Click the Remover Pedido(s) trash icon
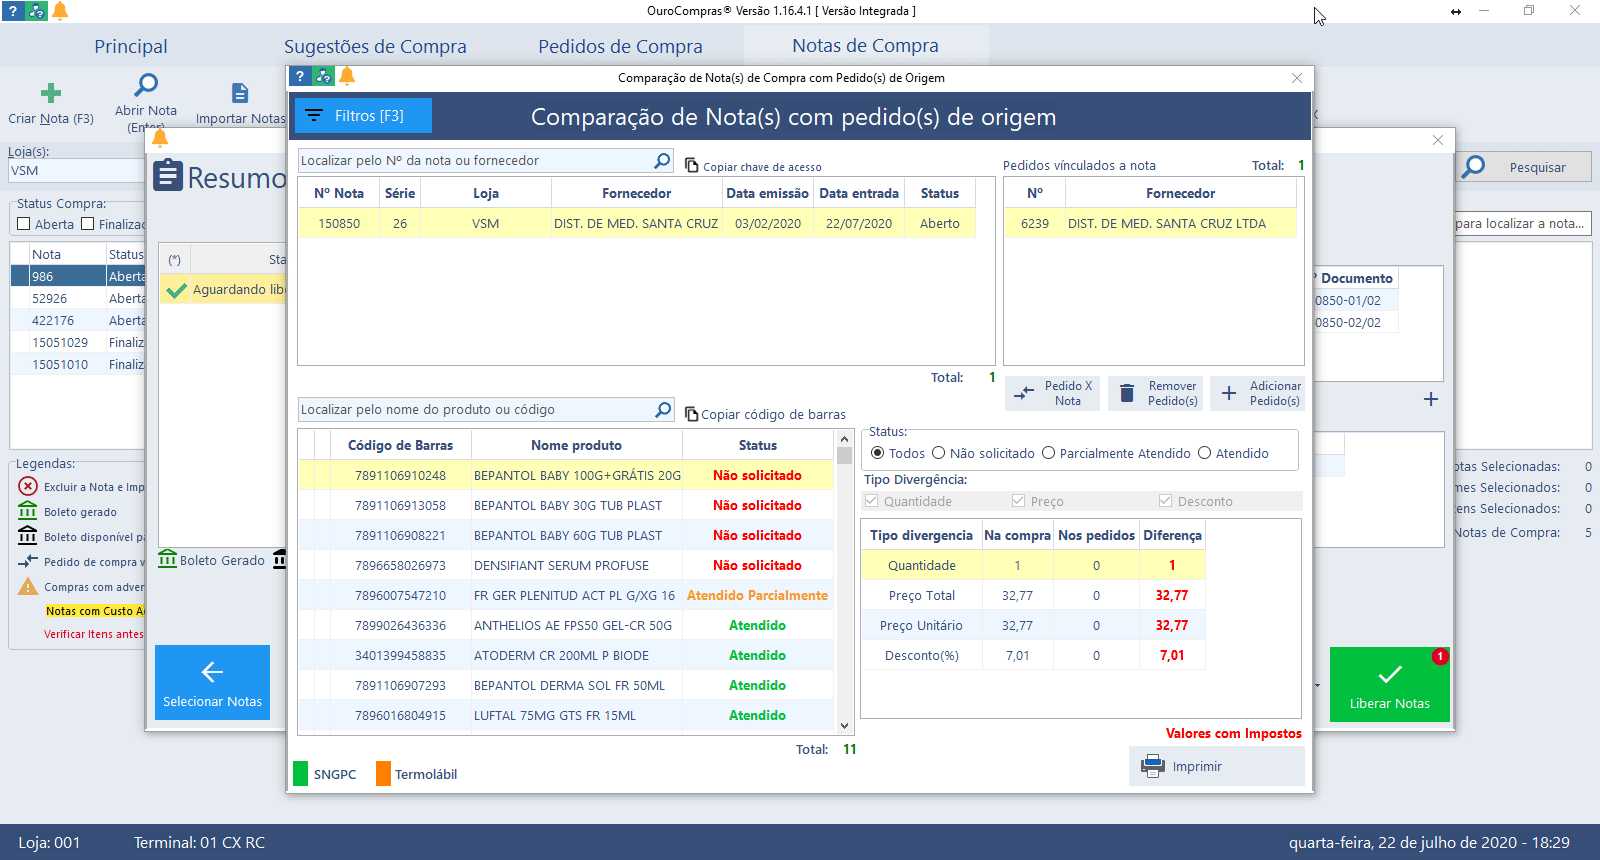 [x=1127, y=394]
